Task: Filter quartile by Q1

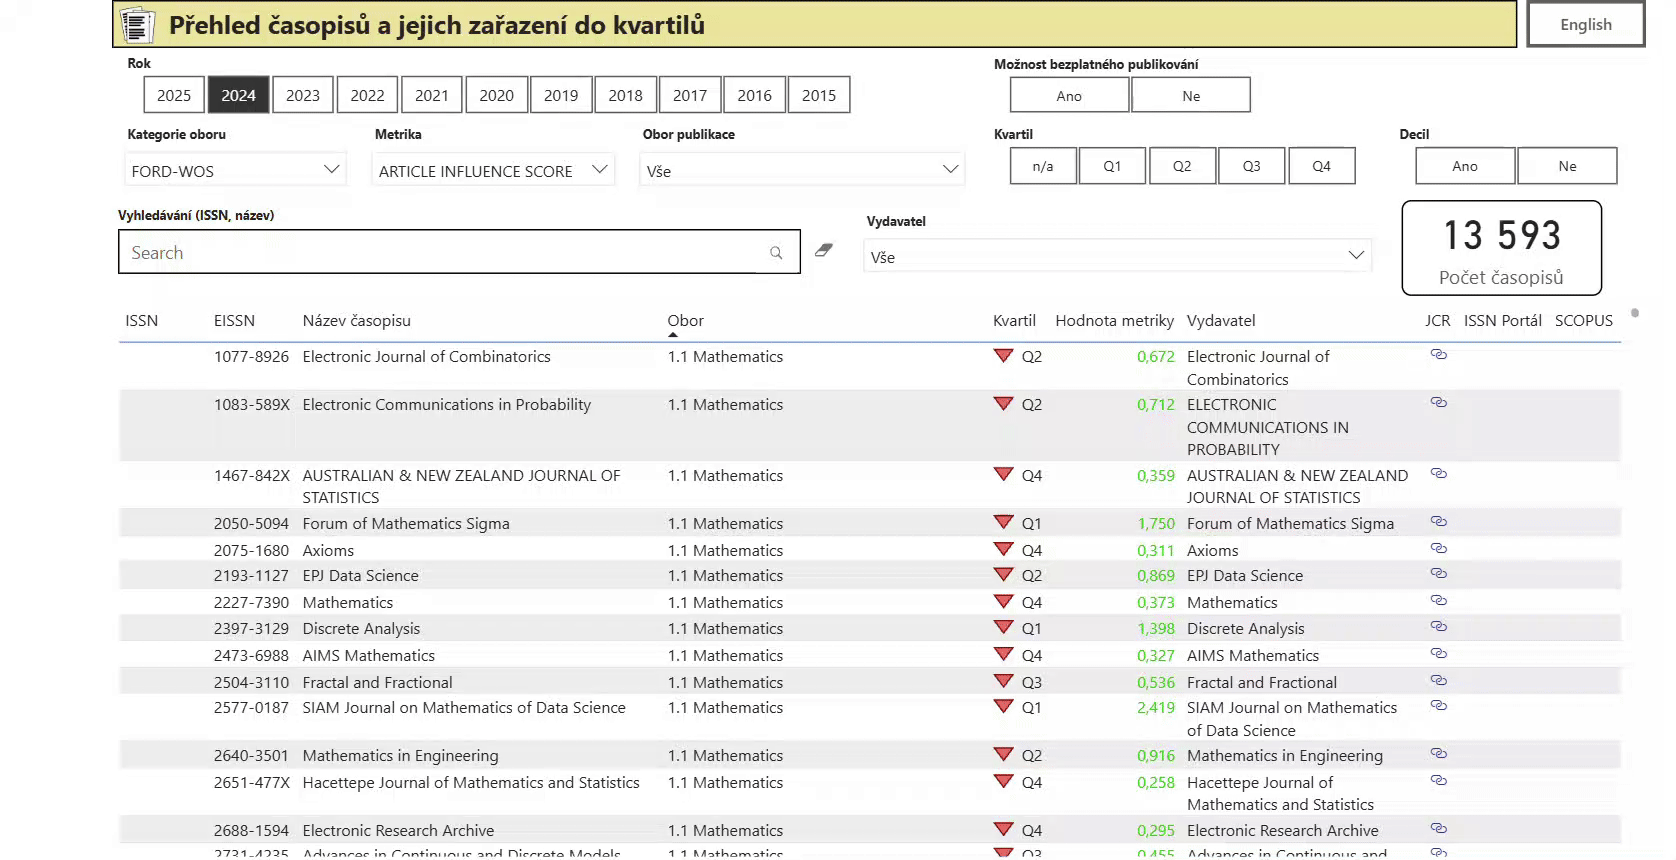Action: pyautogui.click(x=1112, y=166)
